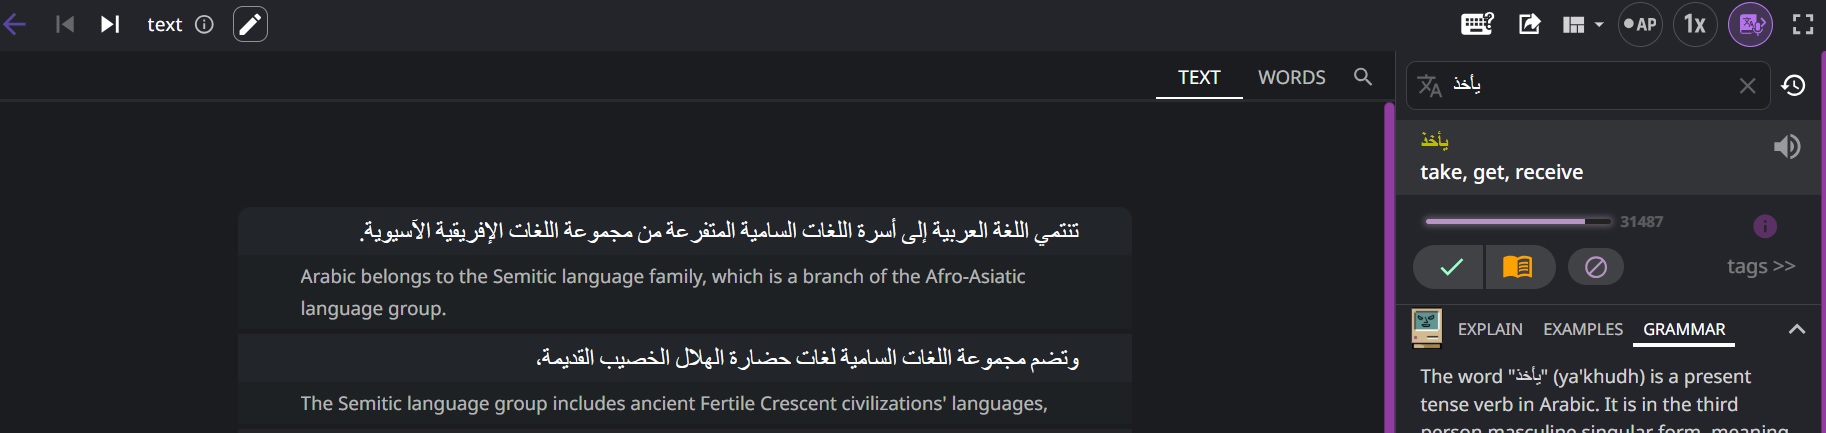Click the search icon beside WORDS tab
This screenshot has width=1826, height=433.
1362,77
